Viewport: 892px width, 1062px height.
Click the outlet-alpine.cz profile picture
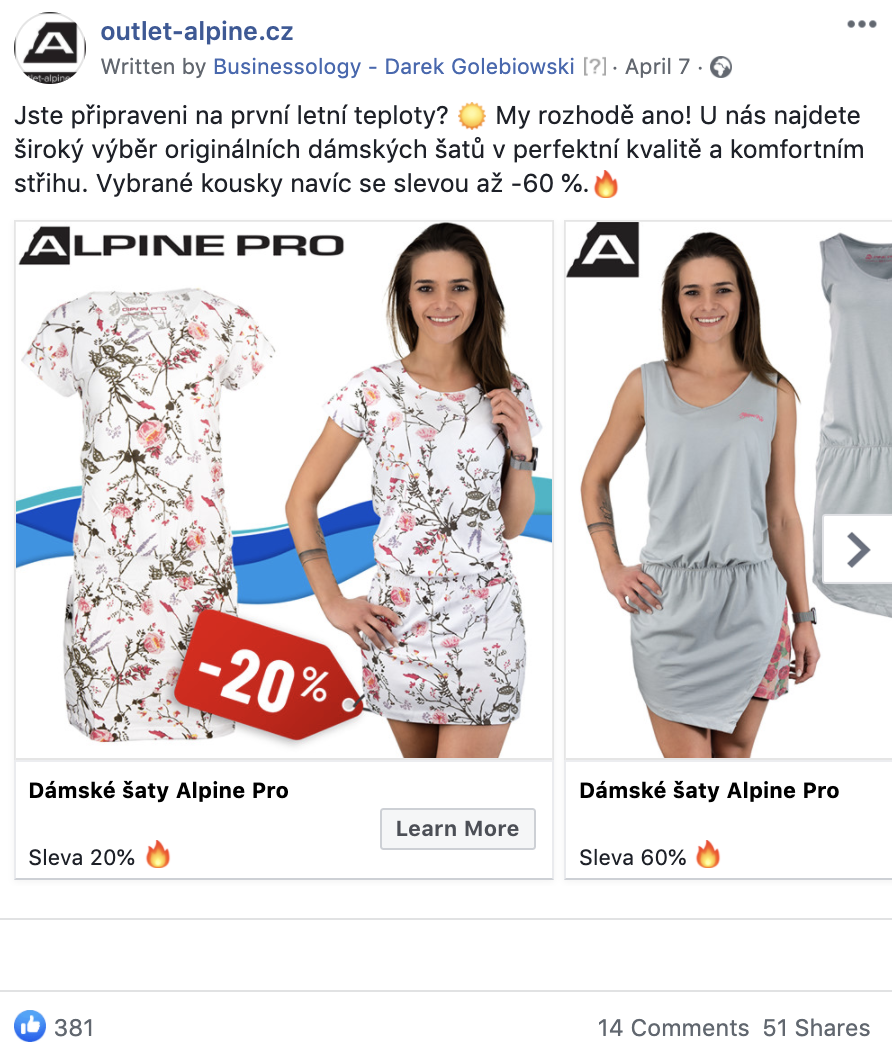point(50,48)
